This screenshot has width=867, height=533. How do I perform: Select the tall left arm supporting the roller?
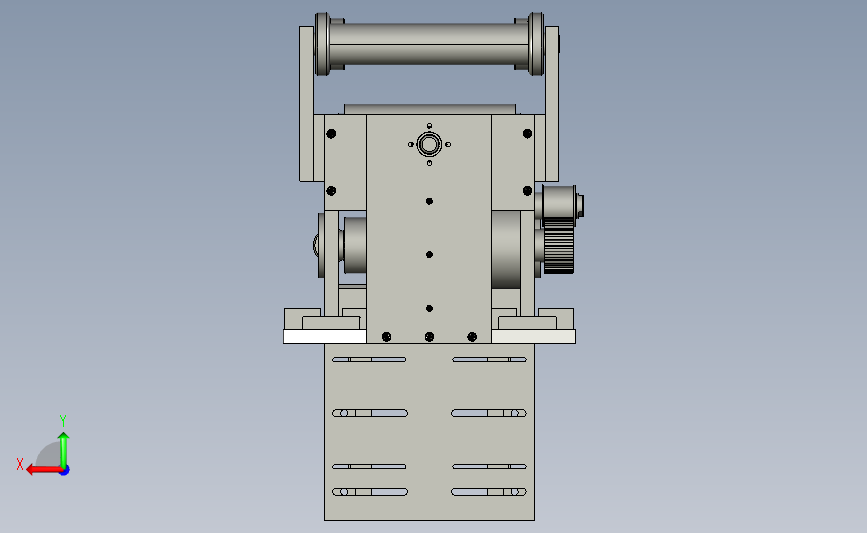(306, 104)
